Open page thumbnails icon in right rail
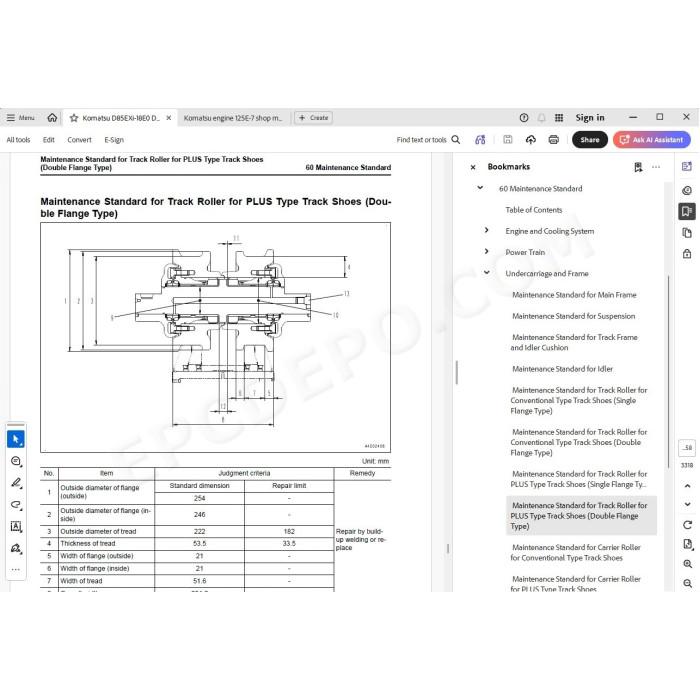 687,233
